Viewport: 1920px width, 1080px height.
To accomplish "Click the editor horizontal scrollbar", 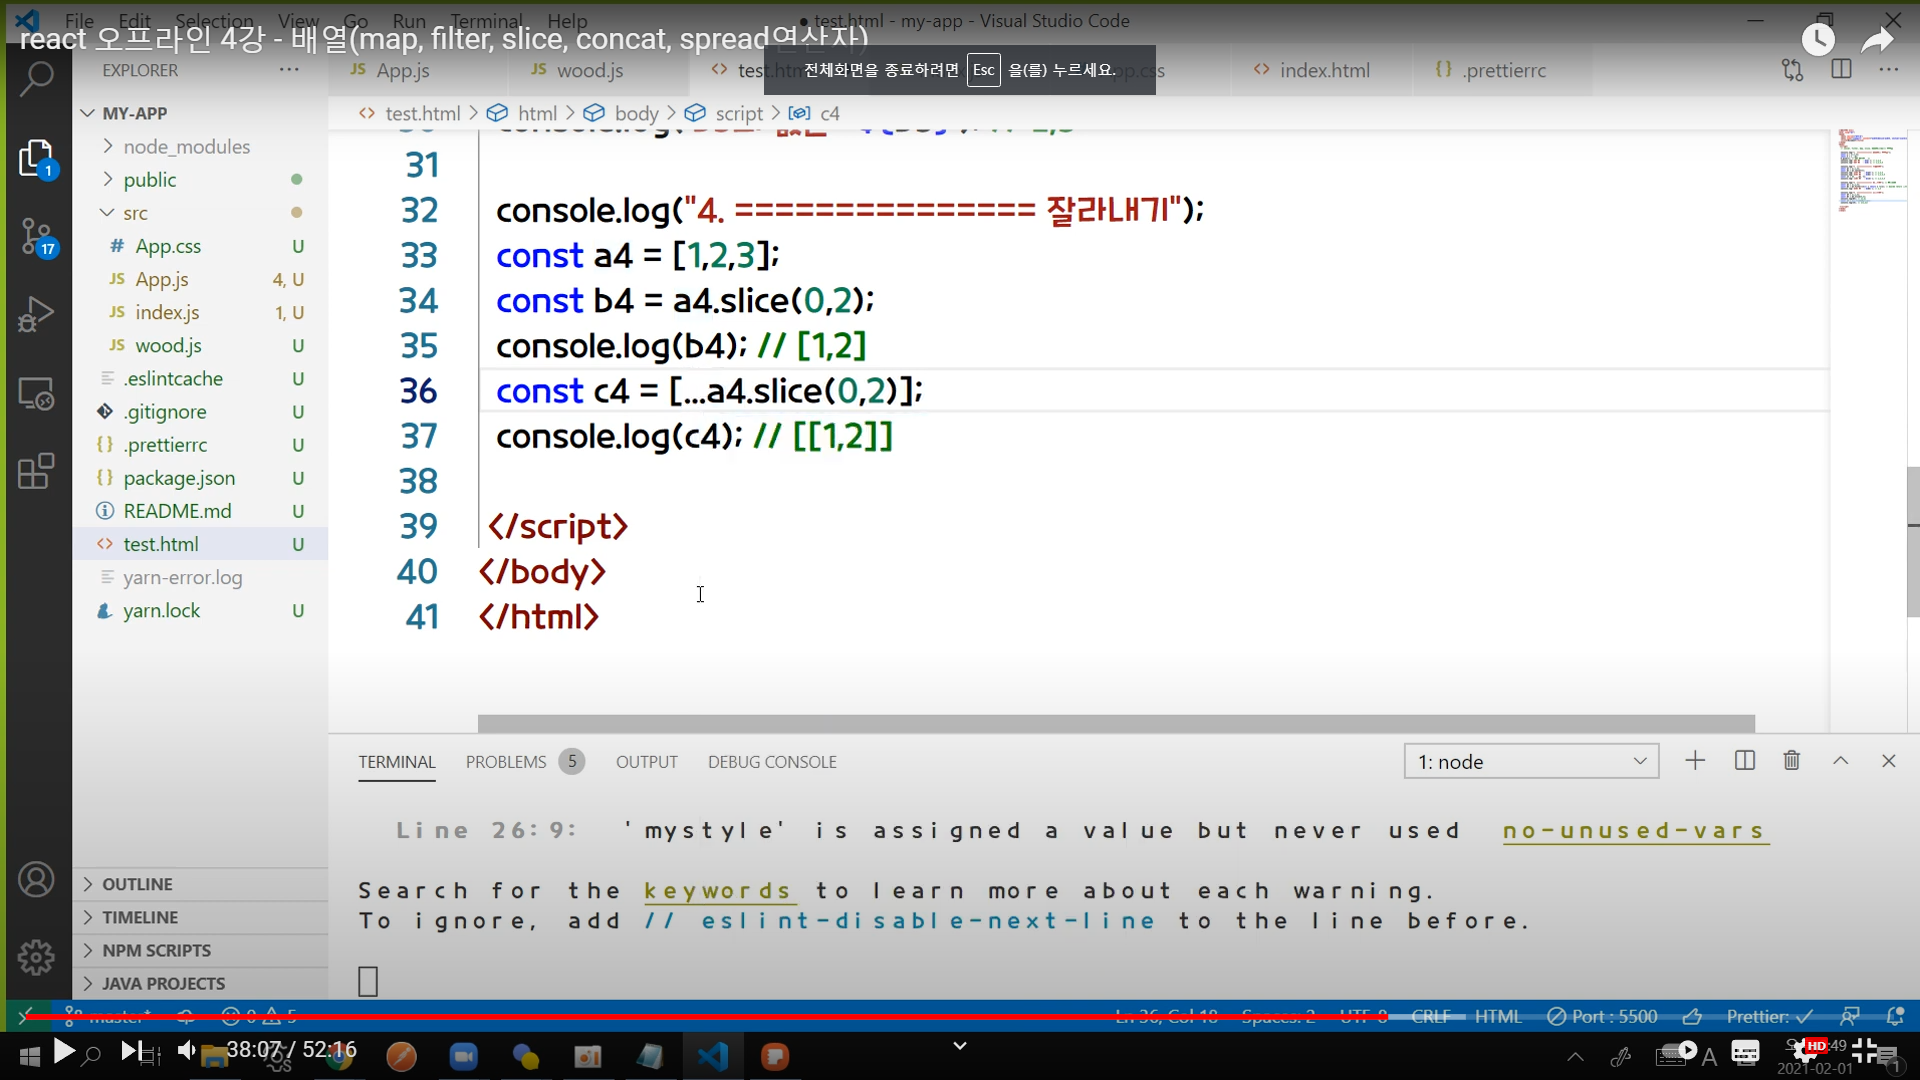I will pos(1116,723).
